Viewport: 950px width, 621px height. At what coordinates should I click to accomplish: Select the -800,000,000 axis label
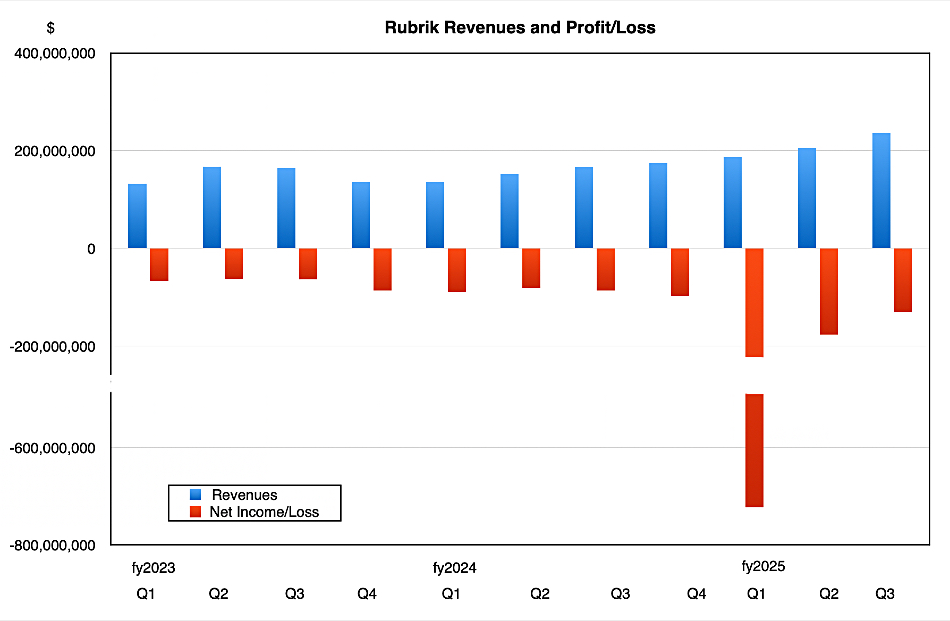point(53,545)
